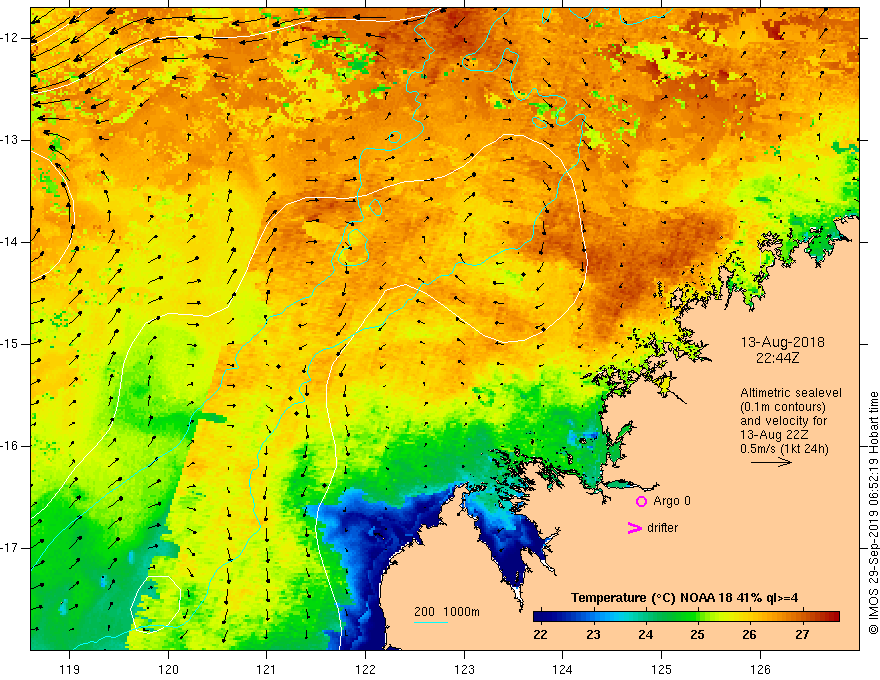Click the 0.5m/s velocity scale arrow
The width and height of the screenshot is (880, 680).
click(771, 463)
